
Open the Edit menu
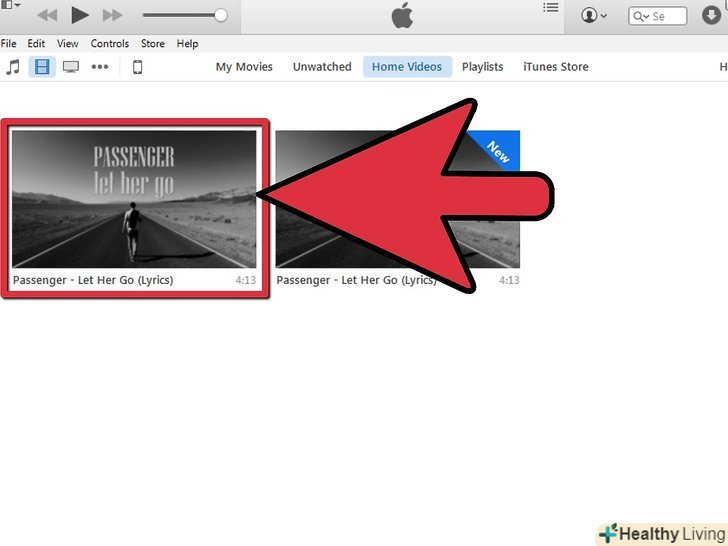[x=36, y=44]
